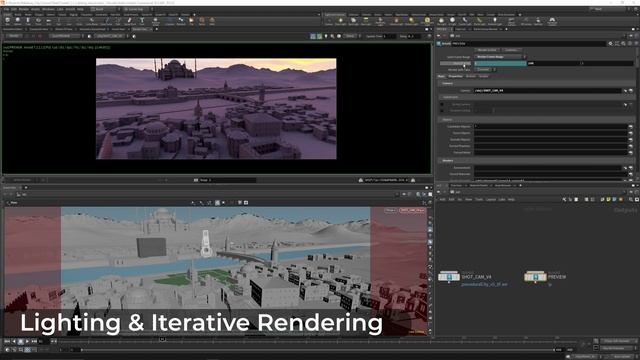
Task: Select the Font shelf tool
Action: (142, 20)
